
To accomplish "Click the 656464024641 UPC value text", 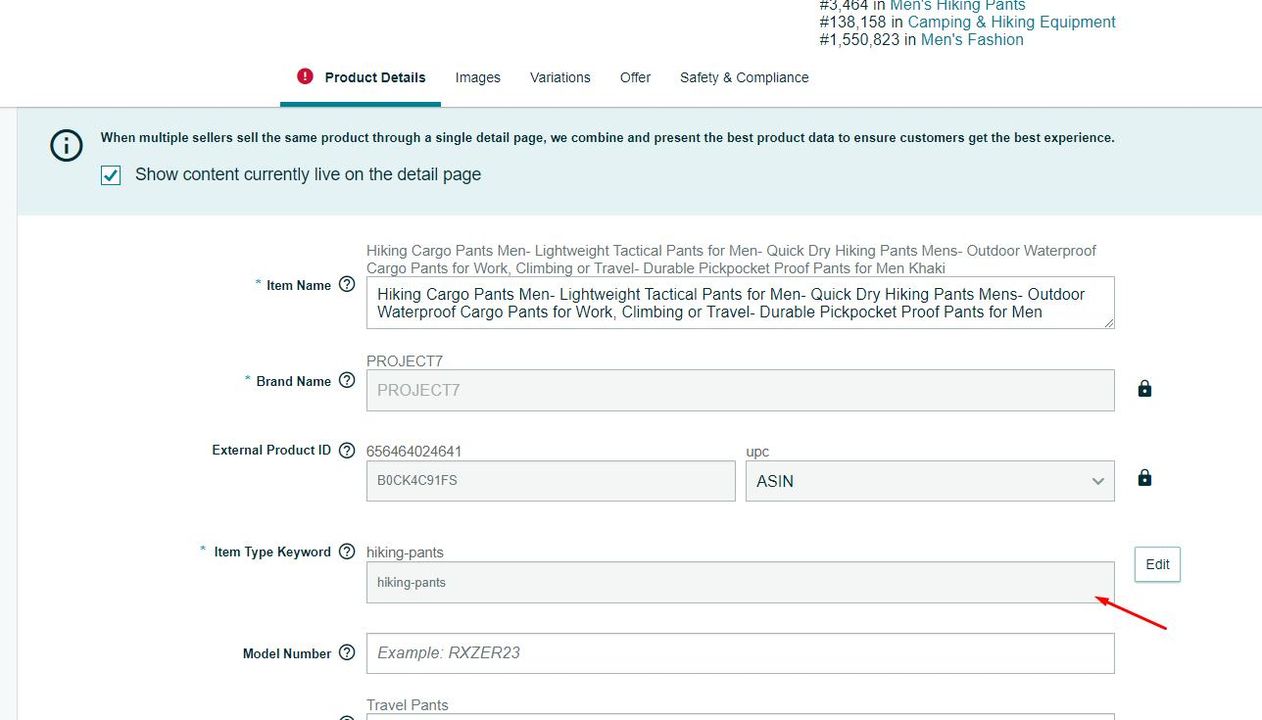I will 414,452.
